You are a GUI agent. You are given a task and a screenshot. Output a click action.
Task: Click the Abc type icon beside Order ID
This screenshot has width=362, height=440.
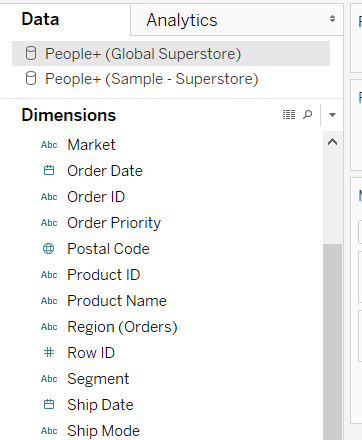tap(49, 197)
